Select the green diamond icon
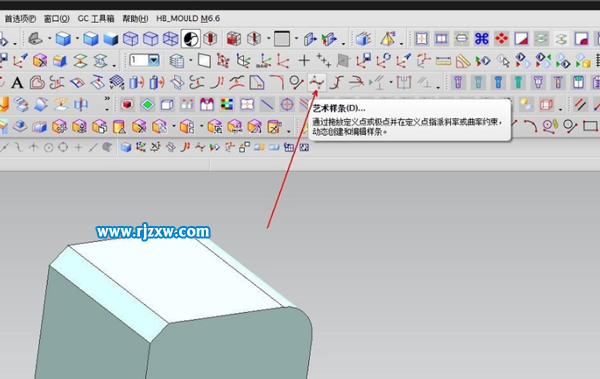 point(147,104)
